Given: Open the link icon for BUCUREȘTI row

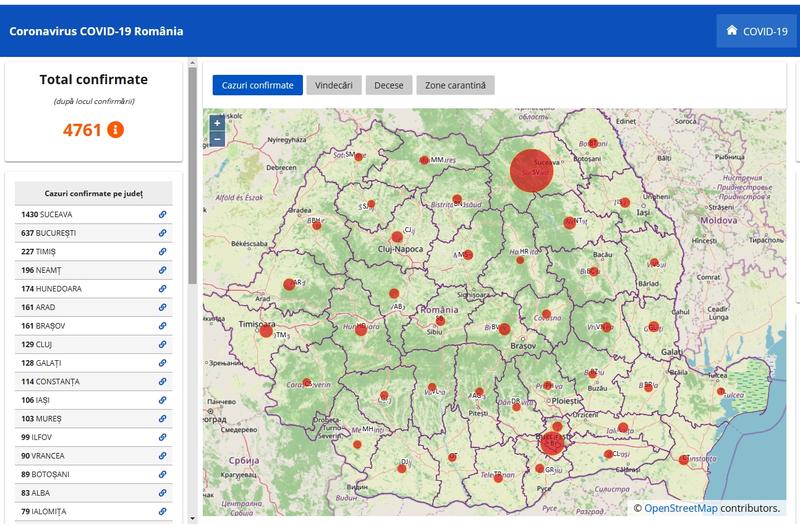Looking at the screenshot, I should 162,233.
